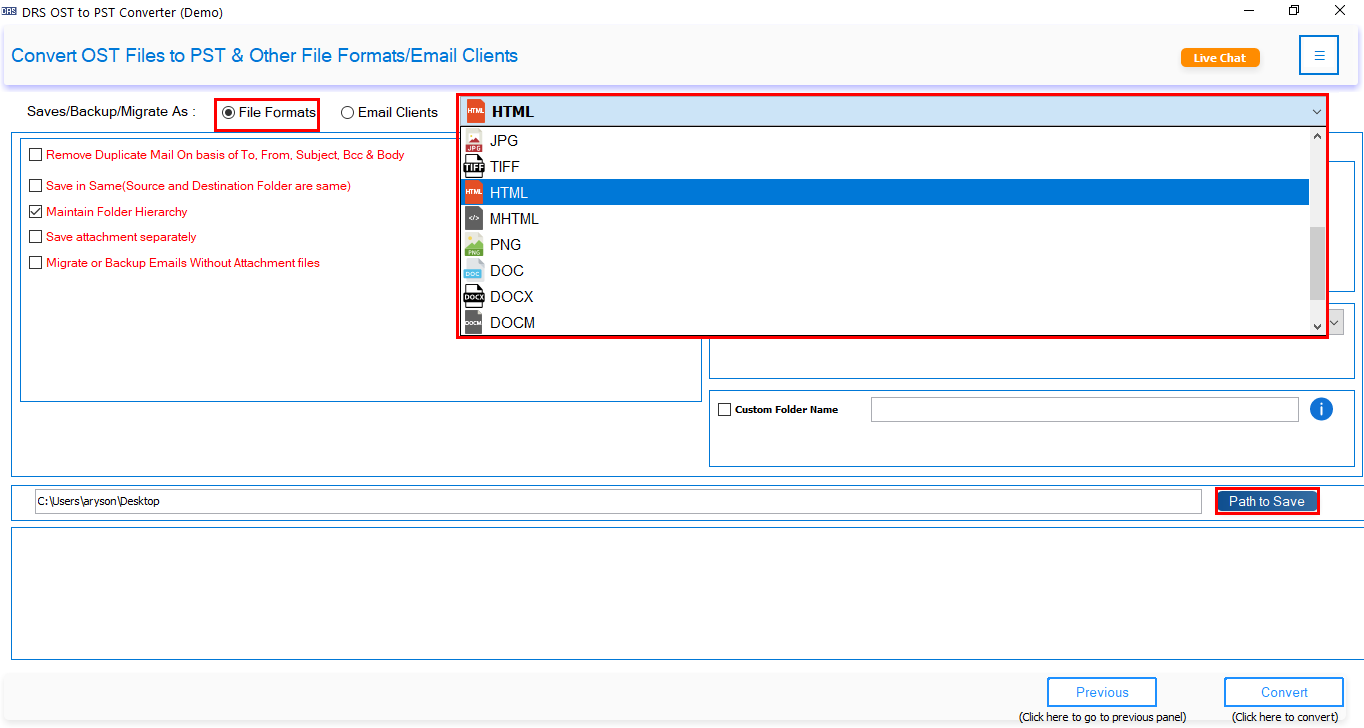Collapse the HTML format dropdown arrow
The image size is (1364, 728).
pos(1317,112)
